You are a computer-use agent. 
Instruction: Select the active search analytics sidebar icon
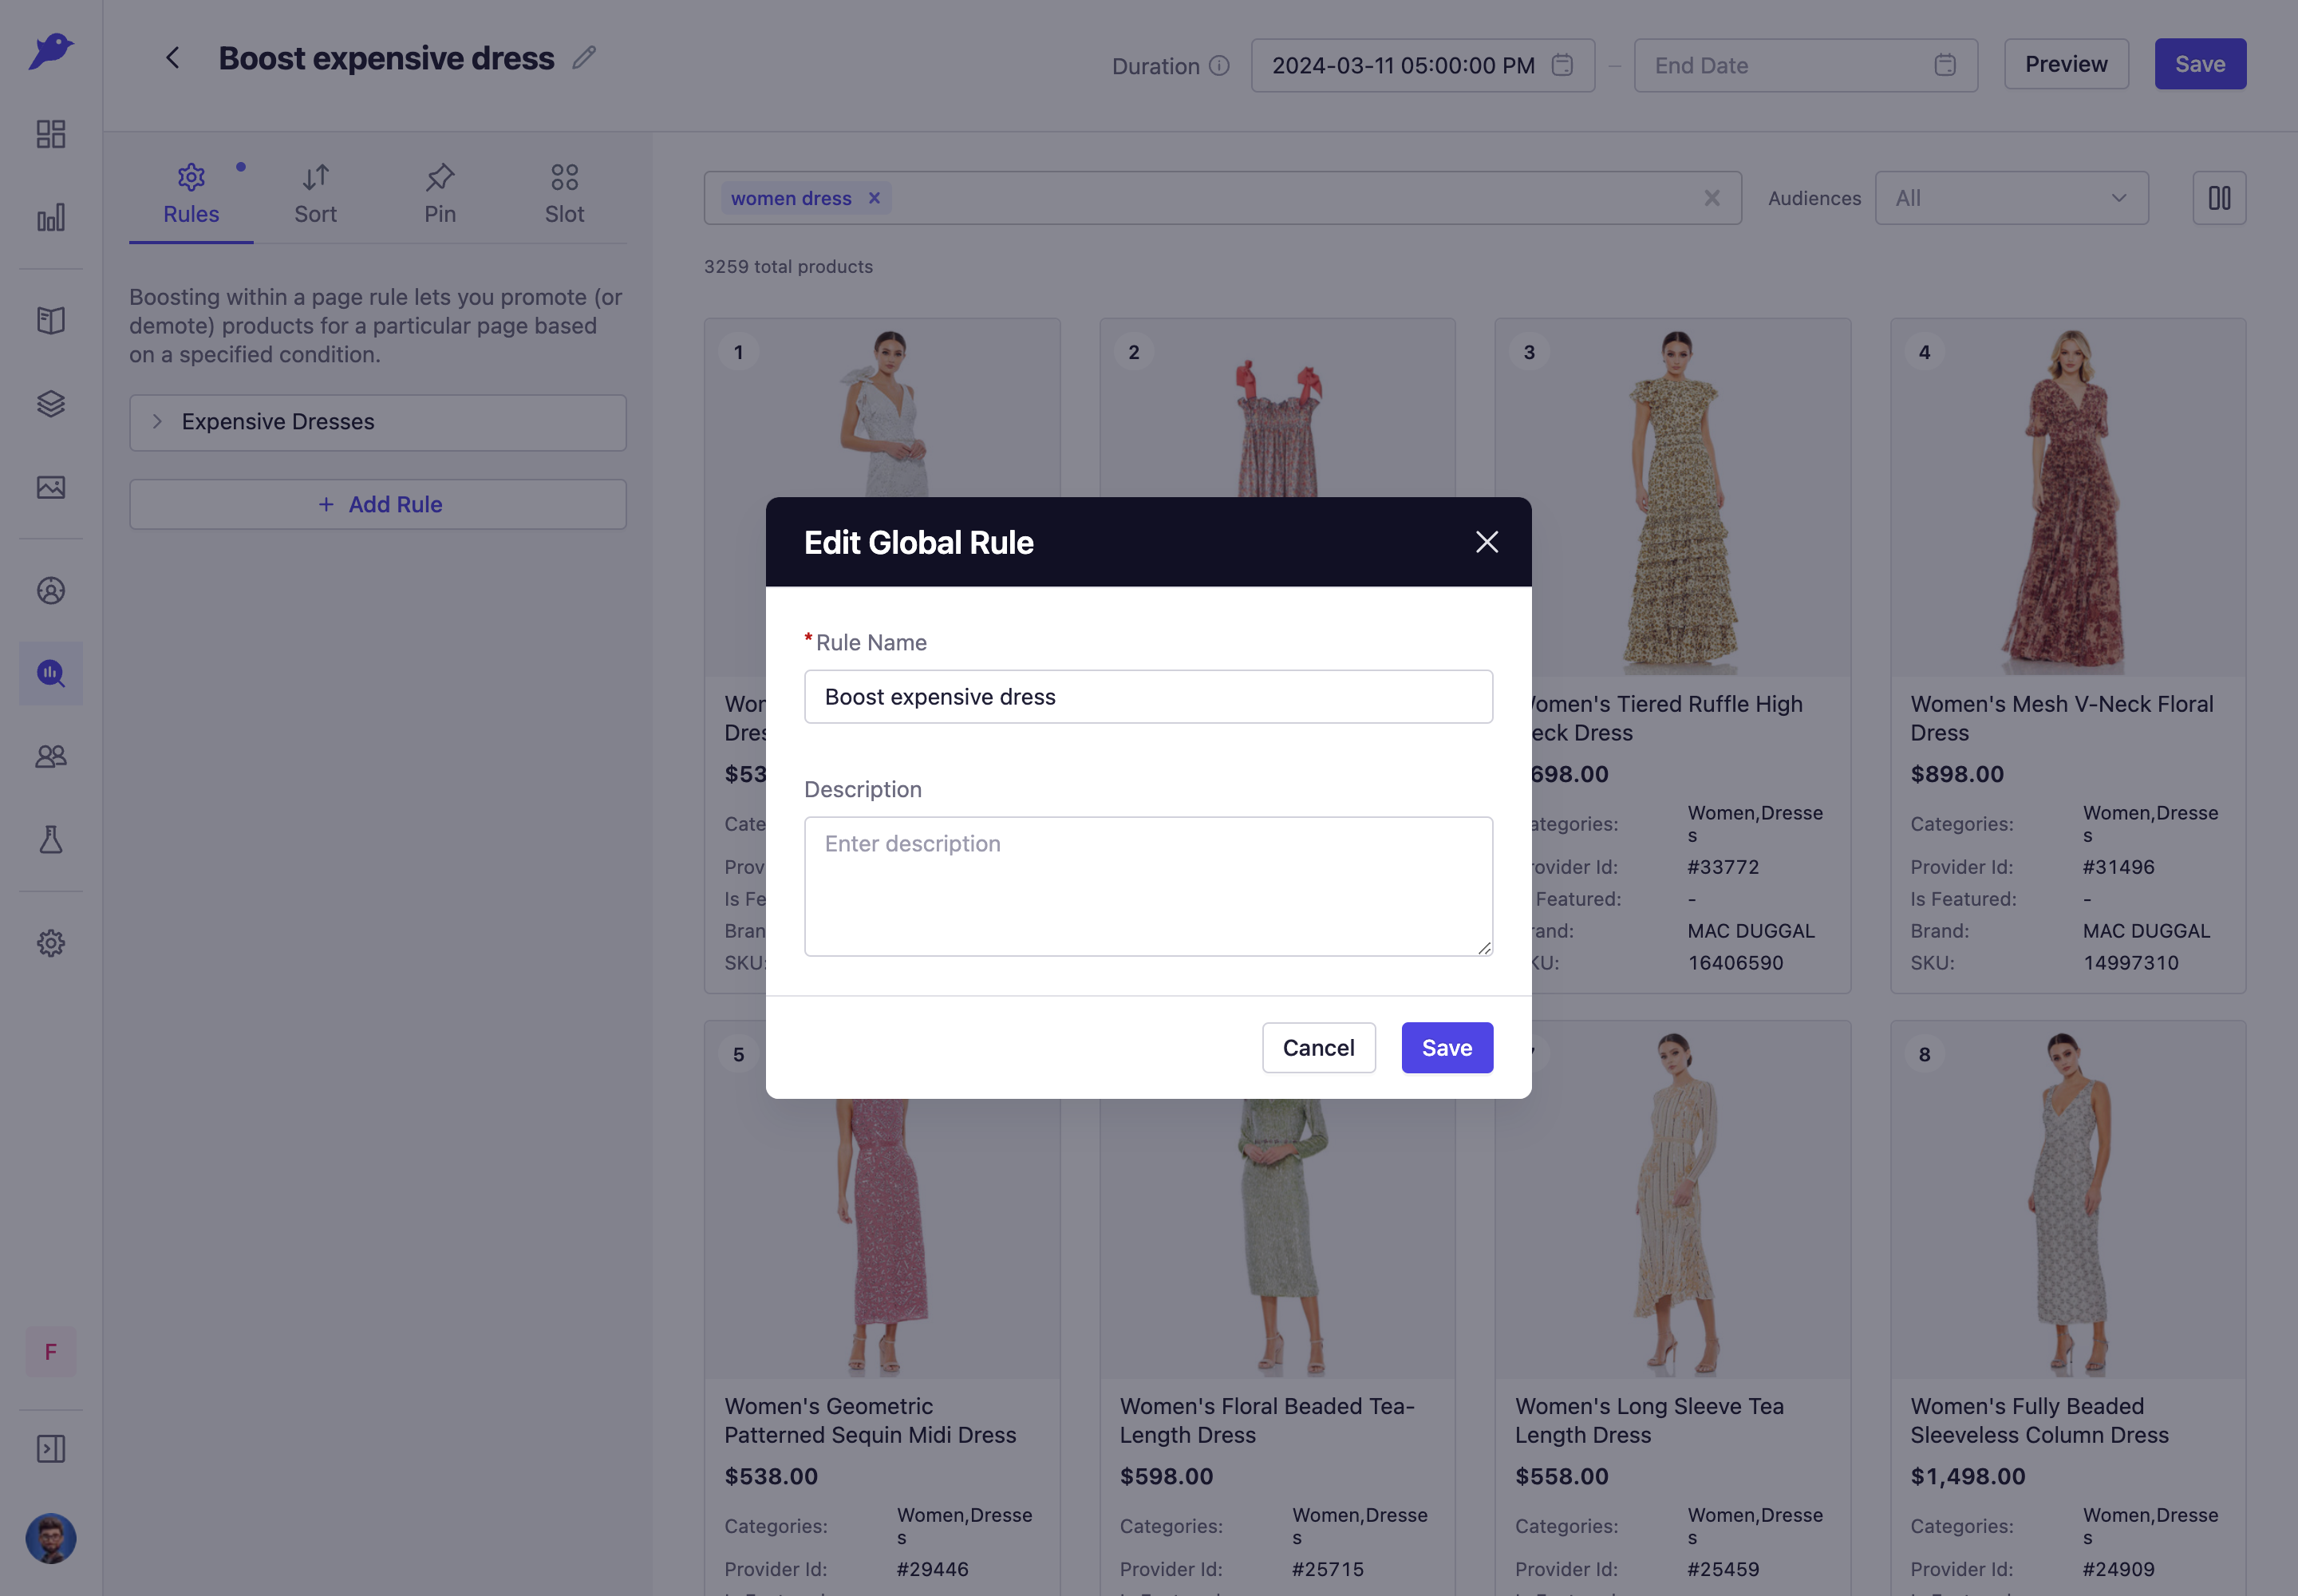tap(51, 673)
